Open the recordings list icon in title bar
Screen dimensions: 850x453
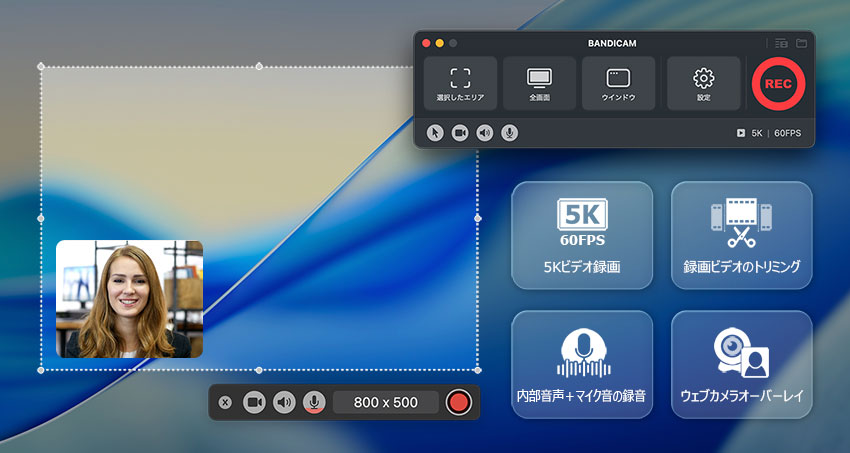[781, 43]
